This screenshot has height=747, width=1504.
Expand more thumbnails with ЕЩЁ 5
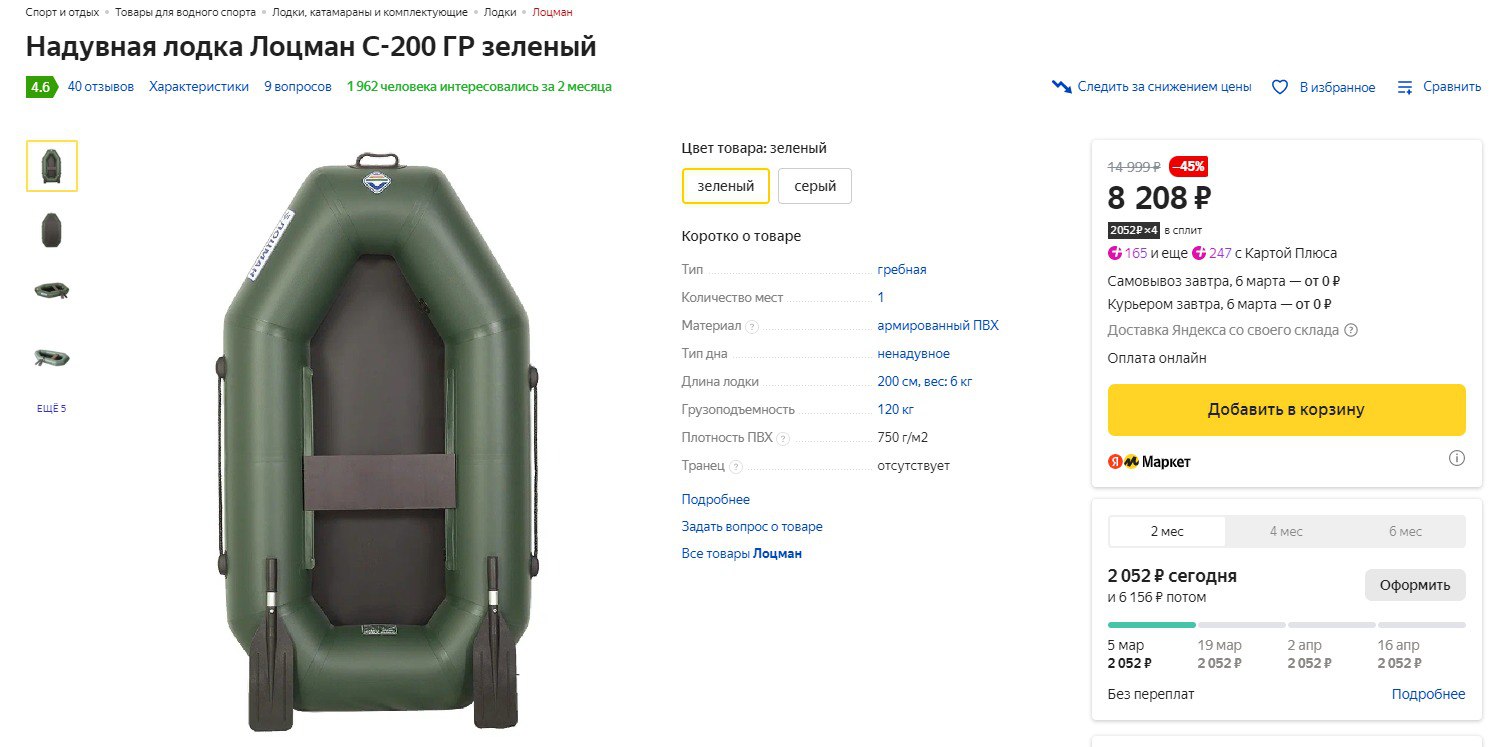click(x=51, y=409)
